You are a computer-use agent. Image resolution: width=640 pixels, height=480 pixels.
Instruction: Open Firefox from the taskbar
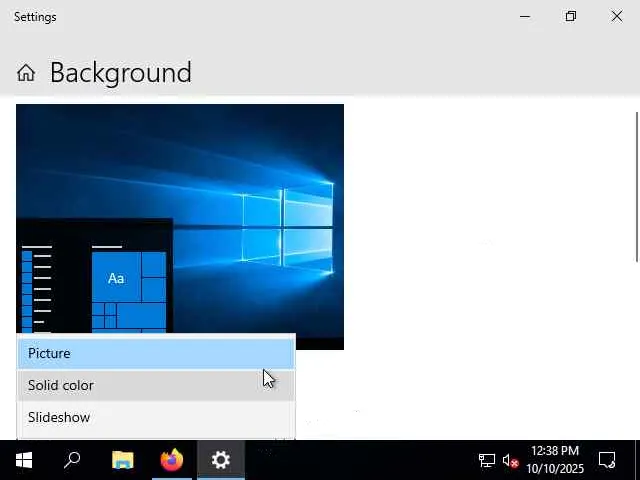(172, 460)
